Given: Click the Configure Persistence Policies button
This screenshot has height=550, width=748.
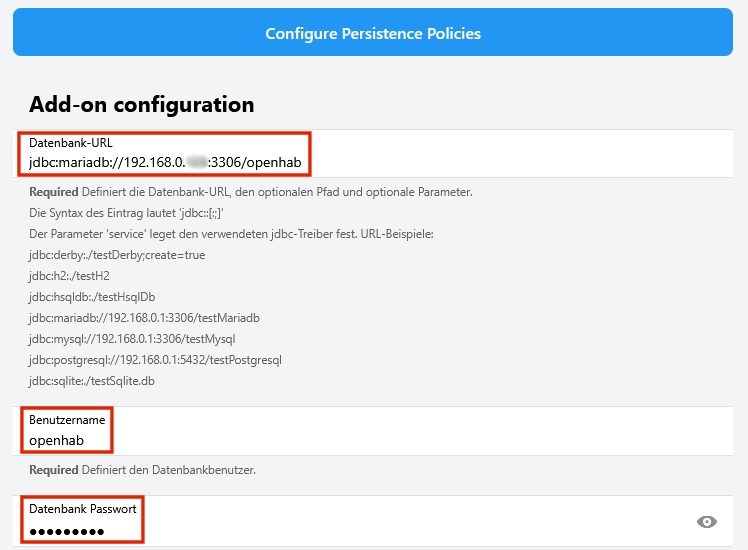Looking at the screenshot, I should (x=373, y=32).
